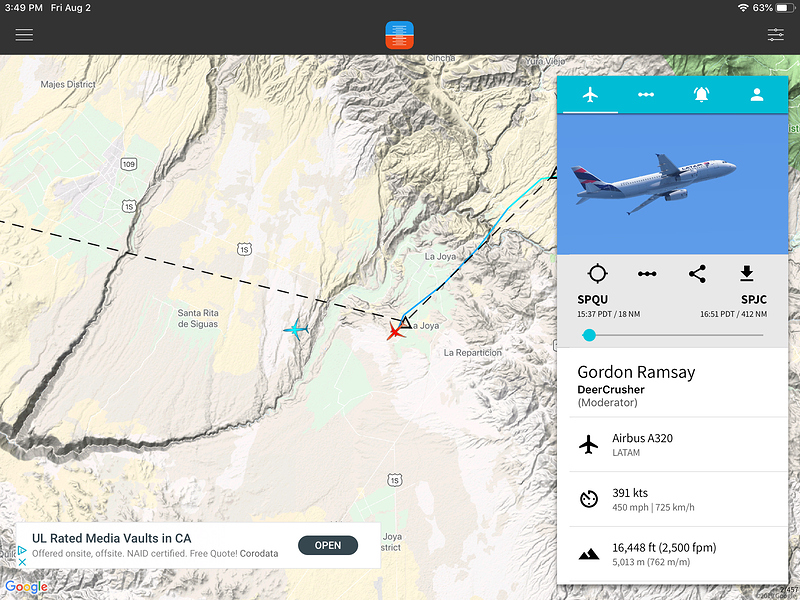Switch to the aircraft info tab

point(590,94)
